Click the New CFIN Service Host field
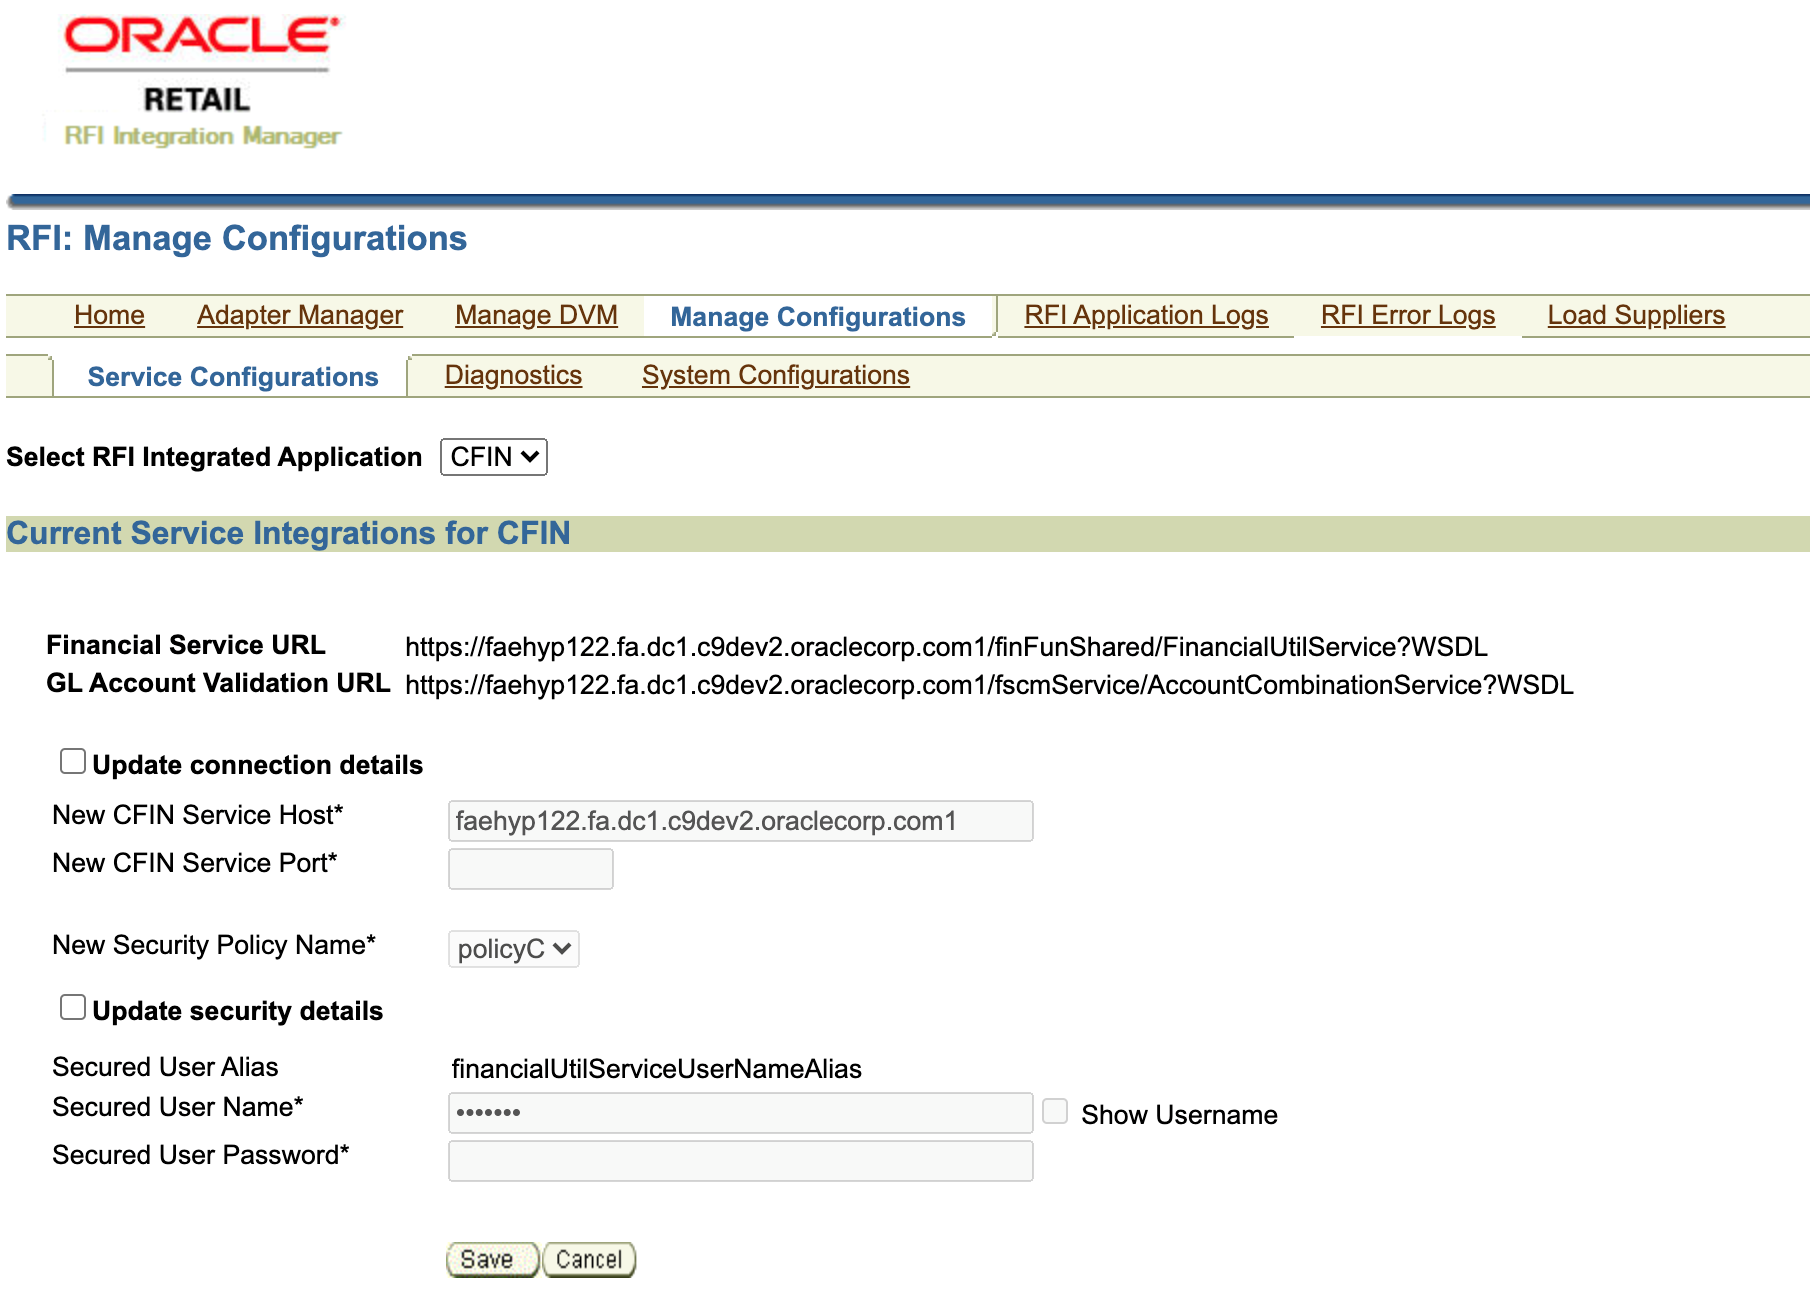Image resolution: width=1810 pixels, height=1303 pixels. coord(741,821)
